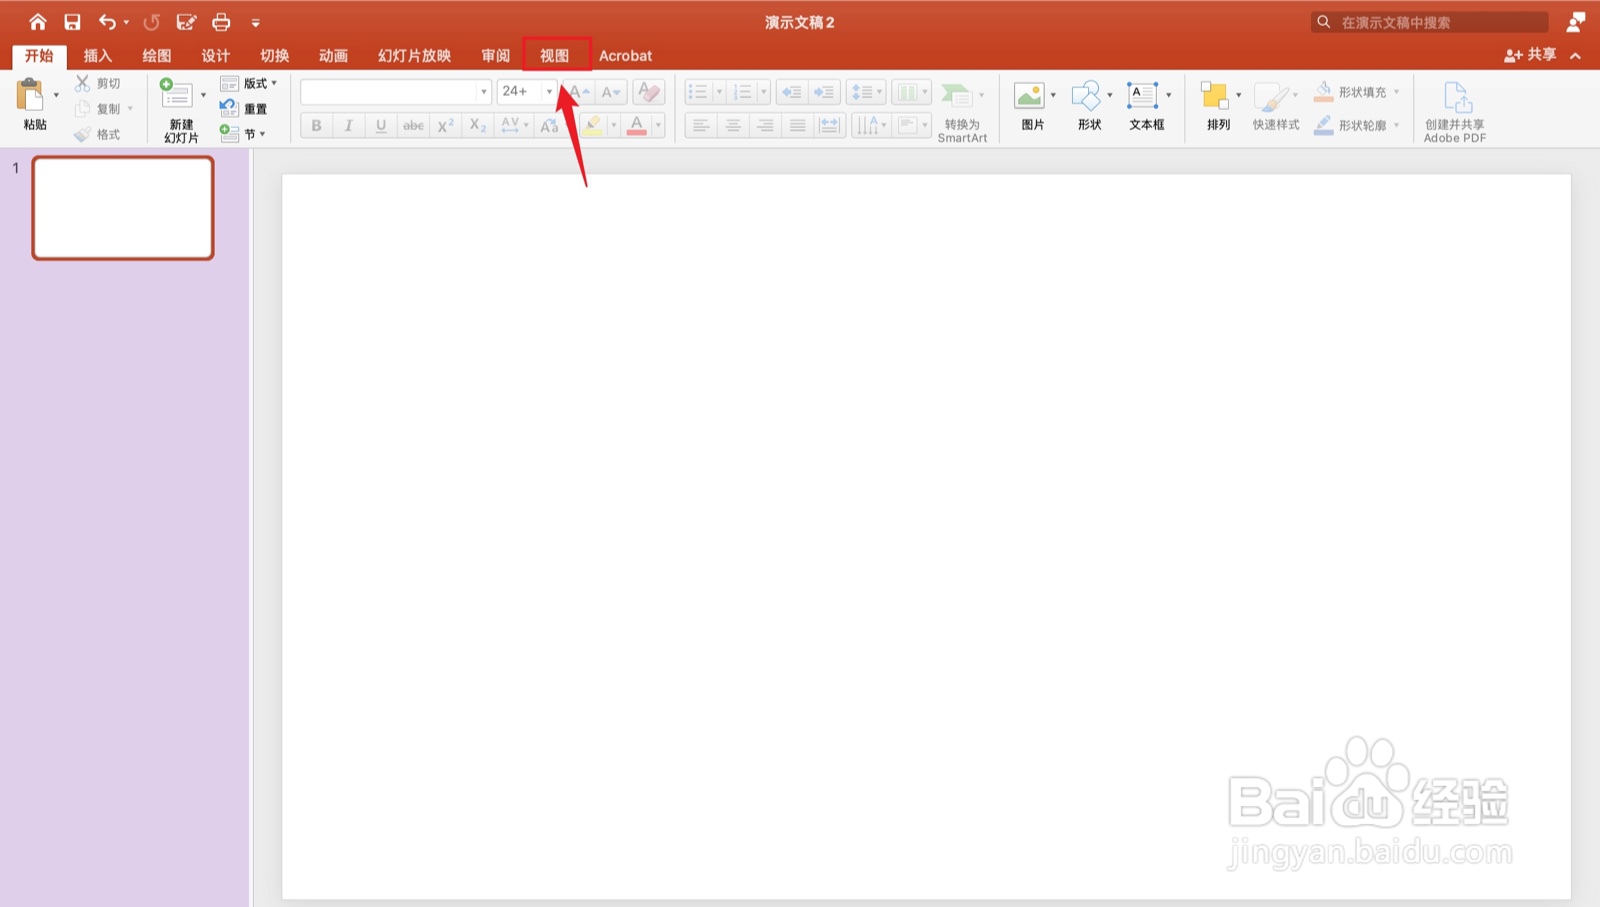The image size is (1600, 907).
Task: Click the Paste clipboard icon
Action: pos(31,96)
